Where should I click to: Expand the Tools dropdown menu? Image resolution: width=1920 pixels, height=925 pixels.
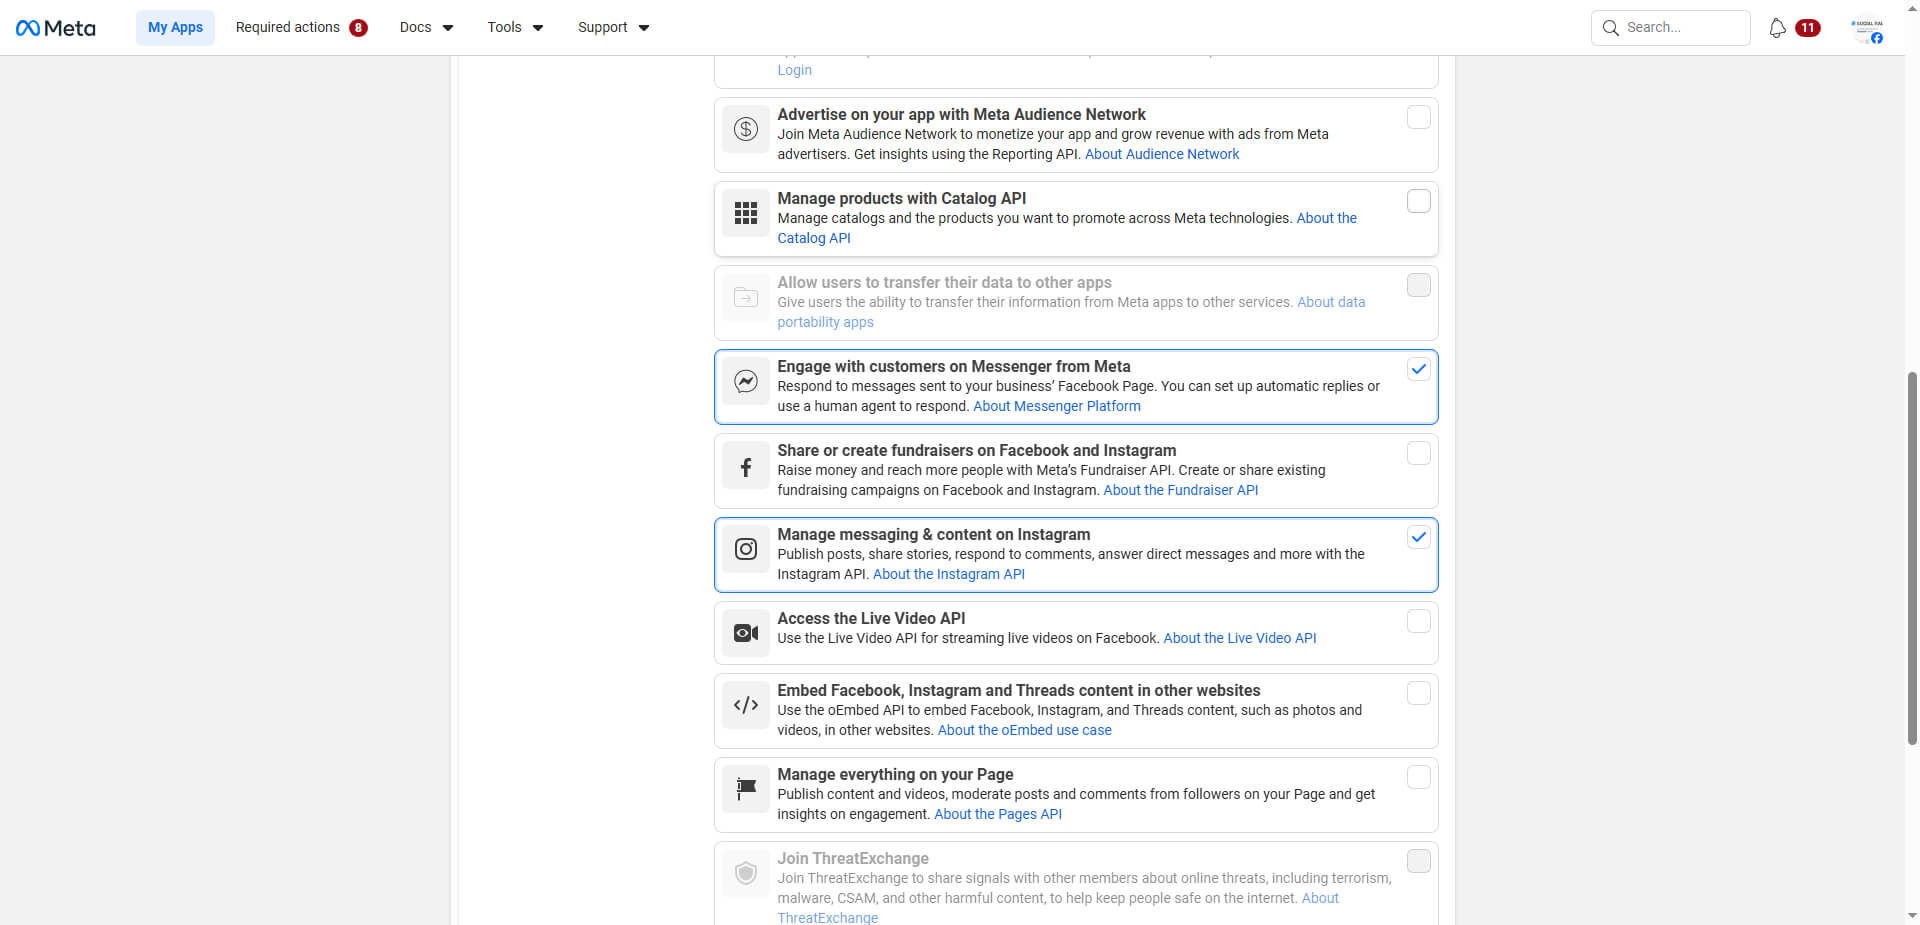[515, 28]
